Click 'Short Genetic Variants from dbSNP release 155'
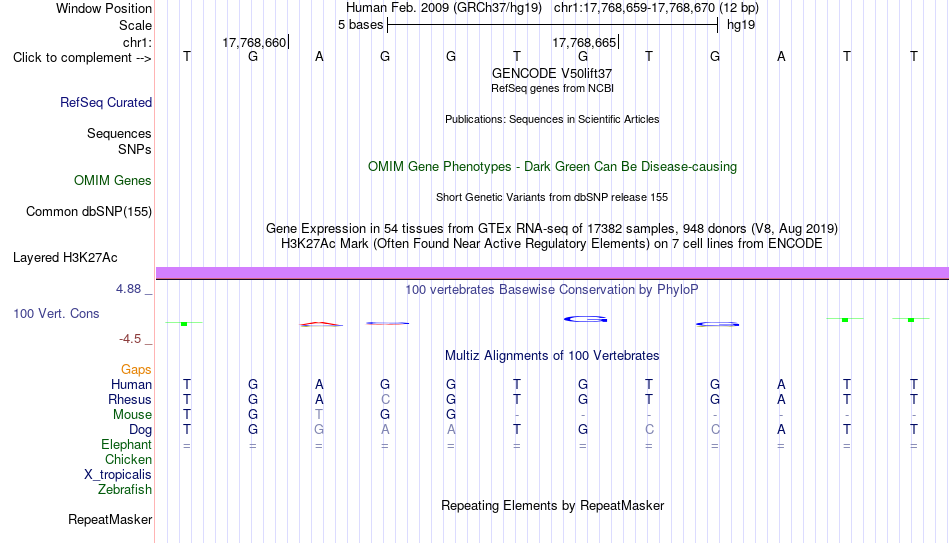Image resolution: width=950 pixels, height=543 pixels. [552, 198]
